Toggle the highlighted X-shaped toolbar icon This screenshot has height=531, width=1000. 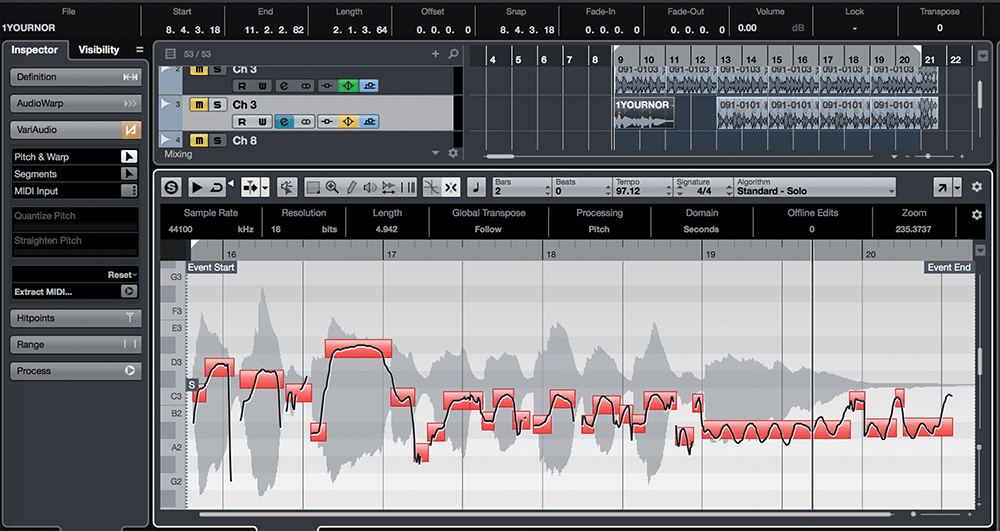pos(451,187)
